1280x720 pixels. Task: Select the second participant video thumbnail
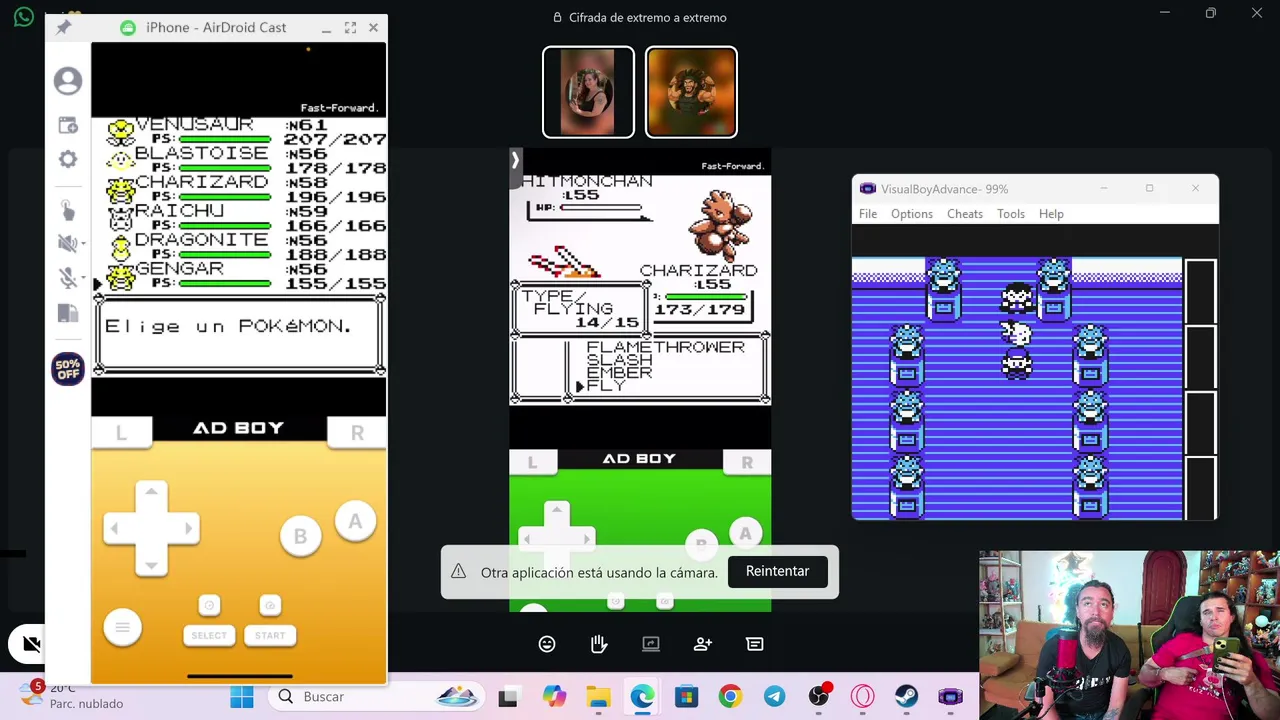coord(691,92)
